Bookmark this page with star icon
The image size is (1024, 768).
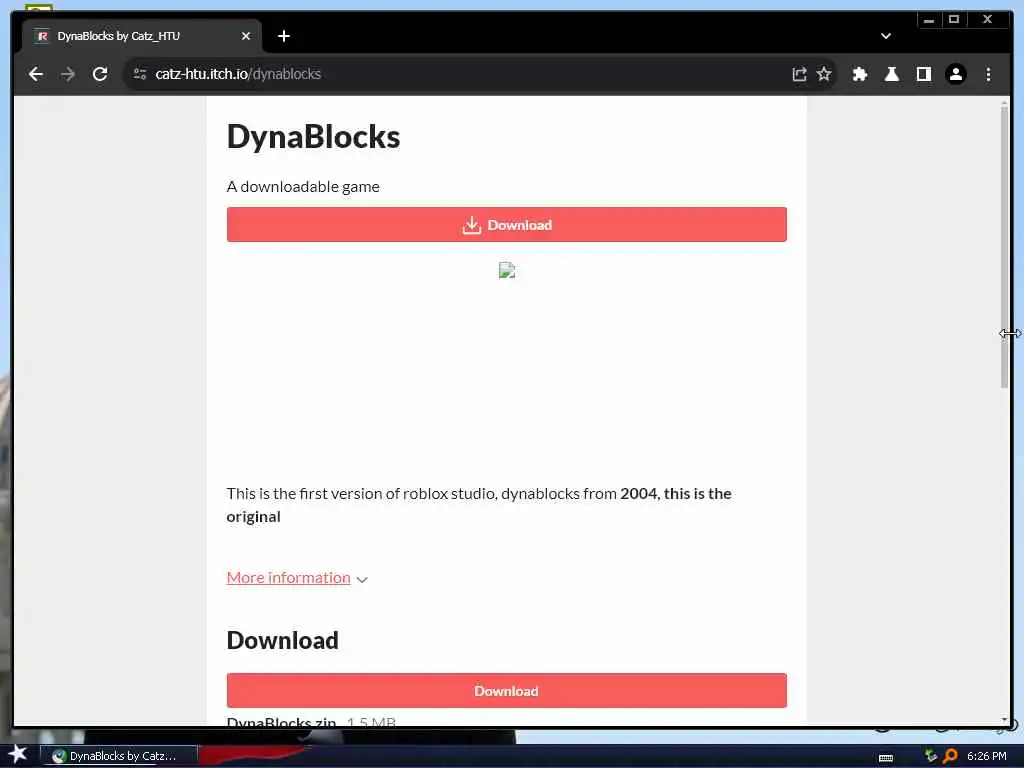coord(824,74)
